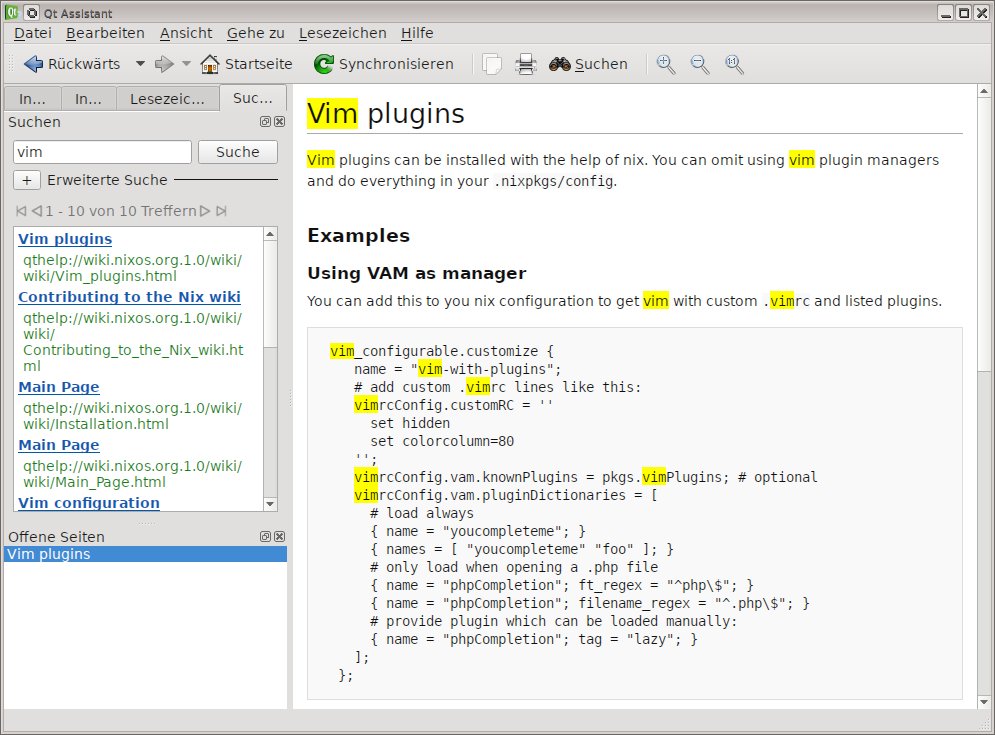The width and height of the screenshot is (995, 735).
Task: Float the Offene Seiten panel
Action: [x=265, y=537]
